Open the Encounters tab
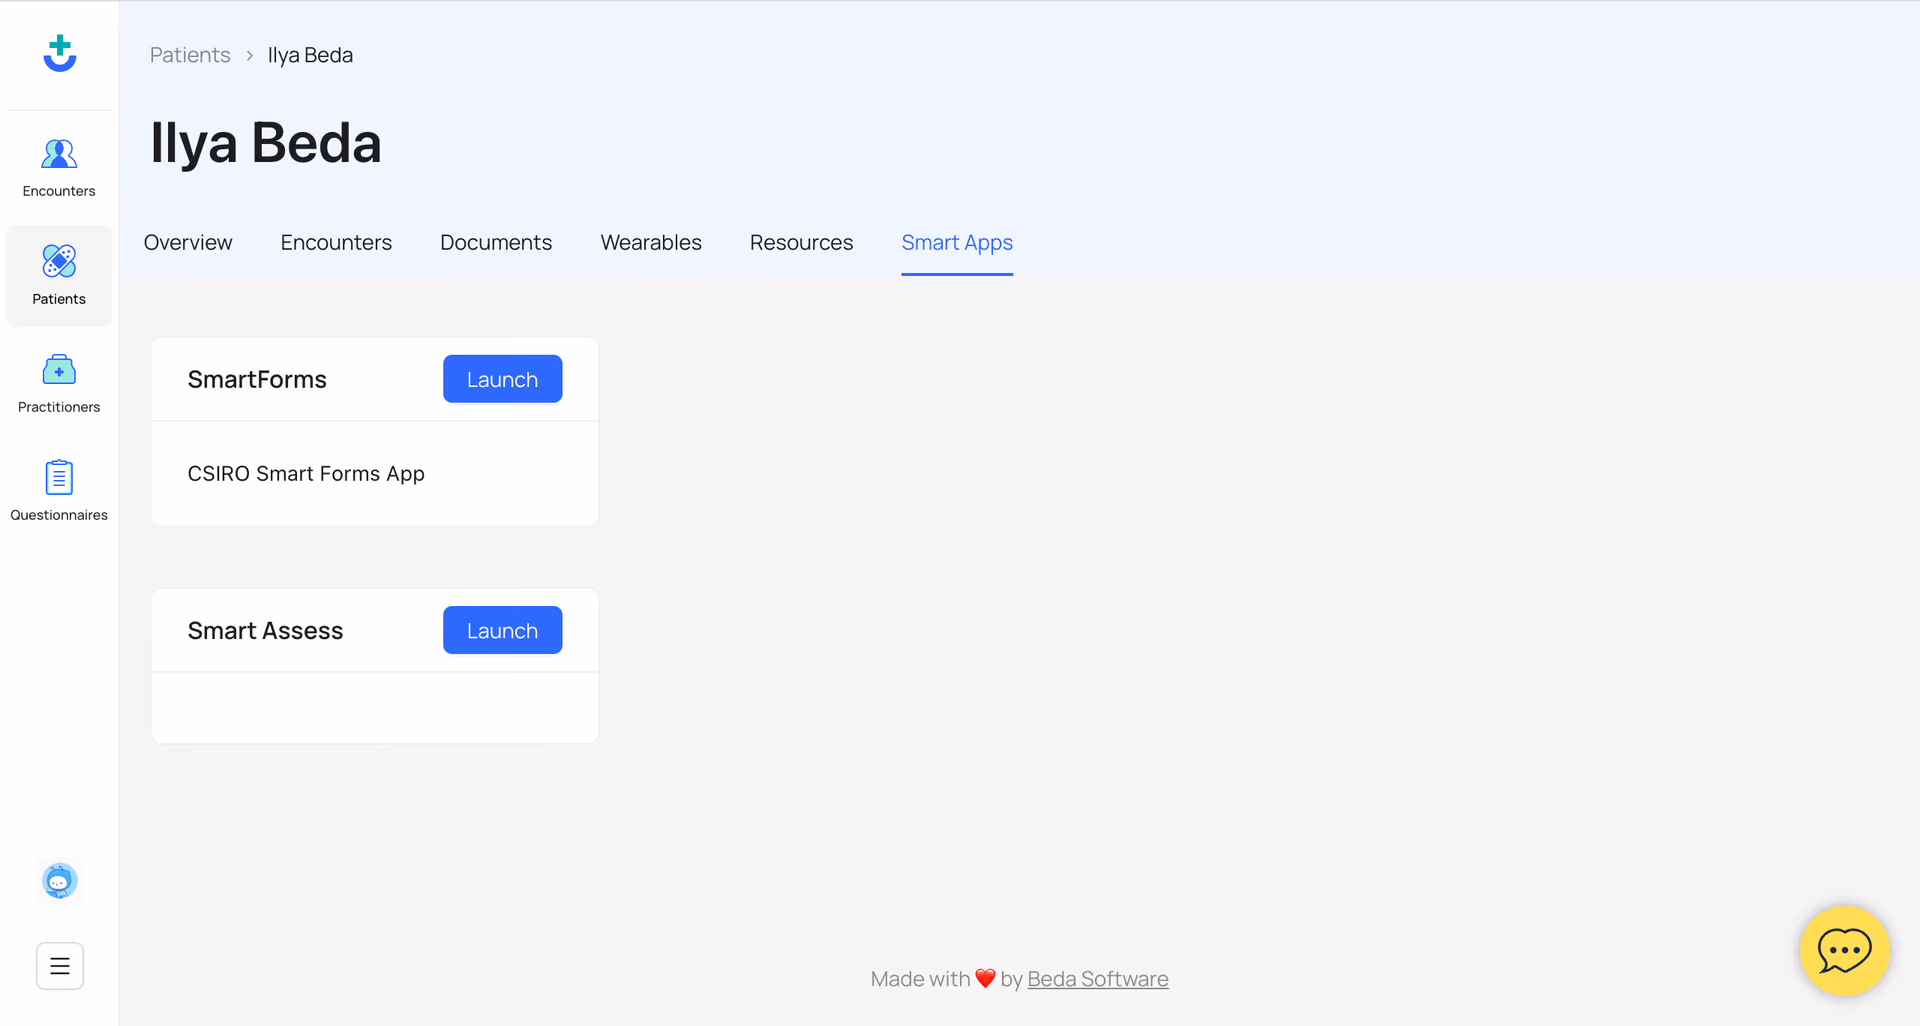The image size is (1920, 1026). click(x=336, y=242)
